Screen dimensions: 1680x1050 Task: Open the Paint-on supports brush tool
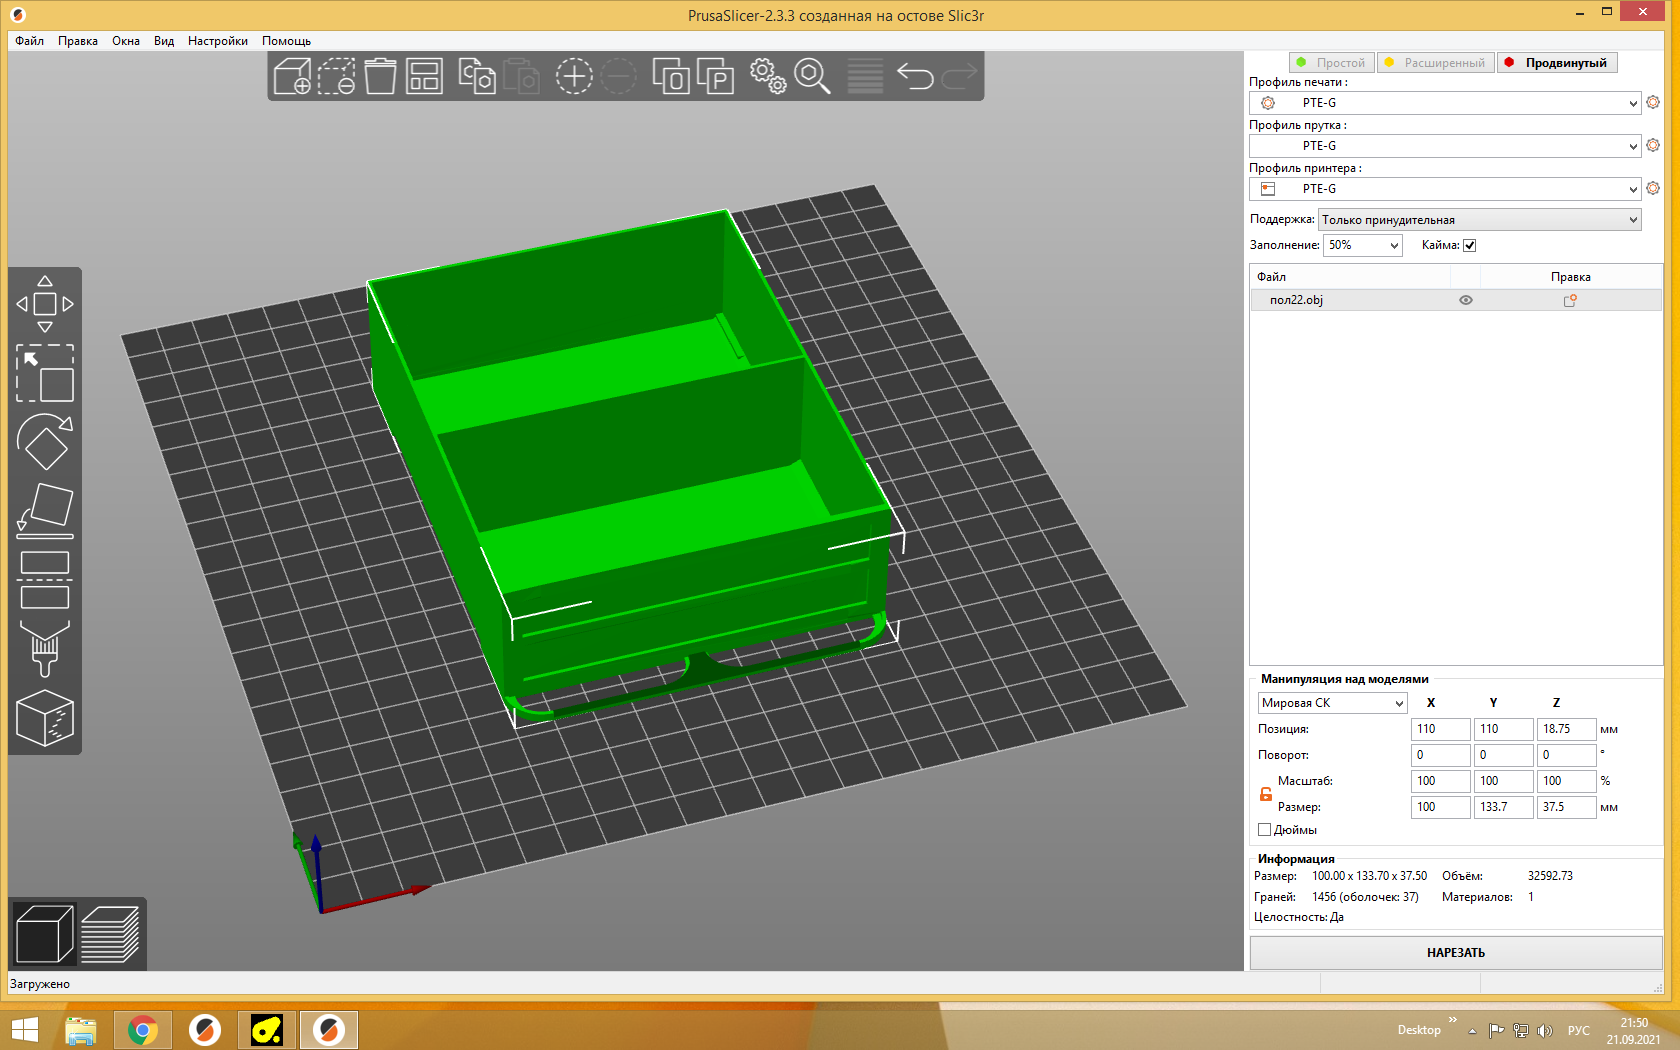(45, 648)
